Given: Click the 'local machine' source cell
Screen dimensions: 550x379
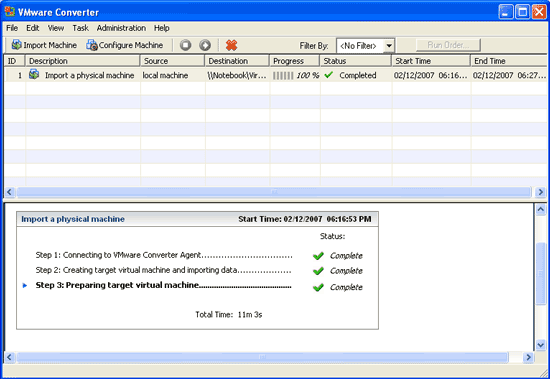Looking at the screenshot, I should [x=165, y=75].
